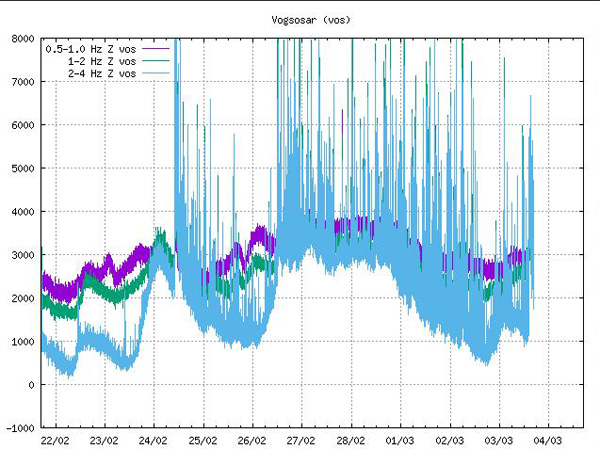Select the 2-4 Hz Z vos legend label
The image size is (600, 449).
pyautogui.click(x=103, y=74)
